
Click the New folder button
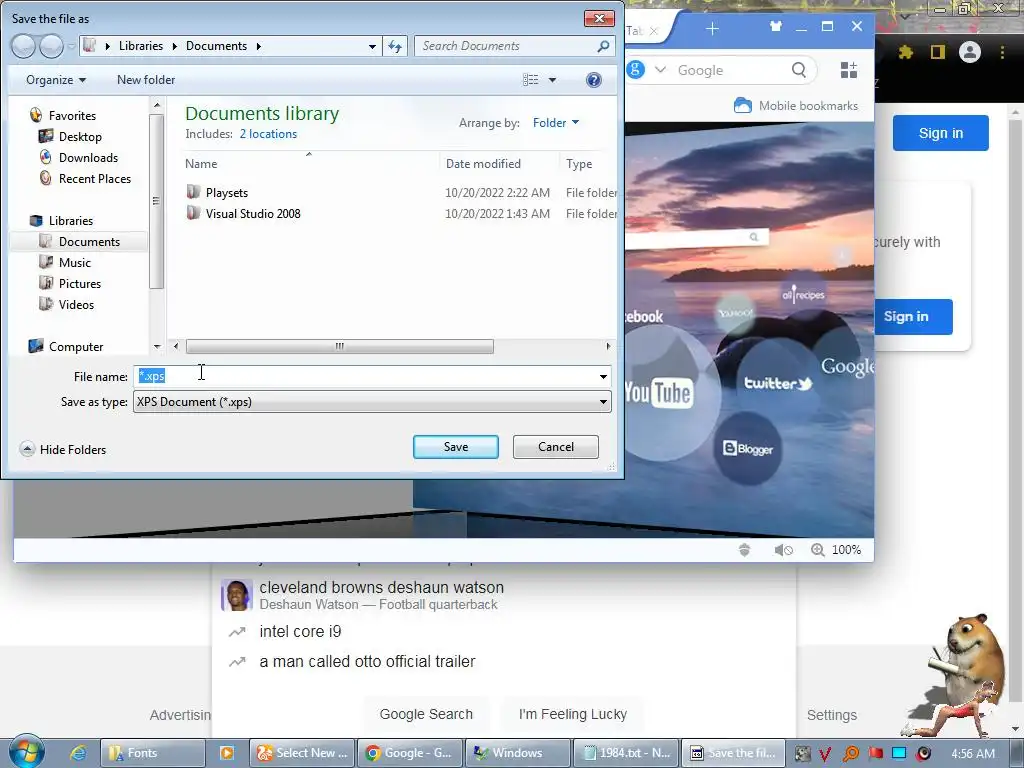click(x=146, y=80)
